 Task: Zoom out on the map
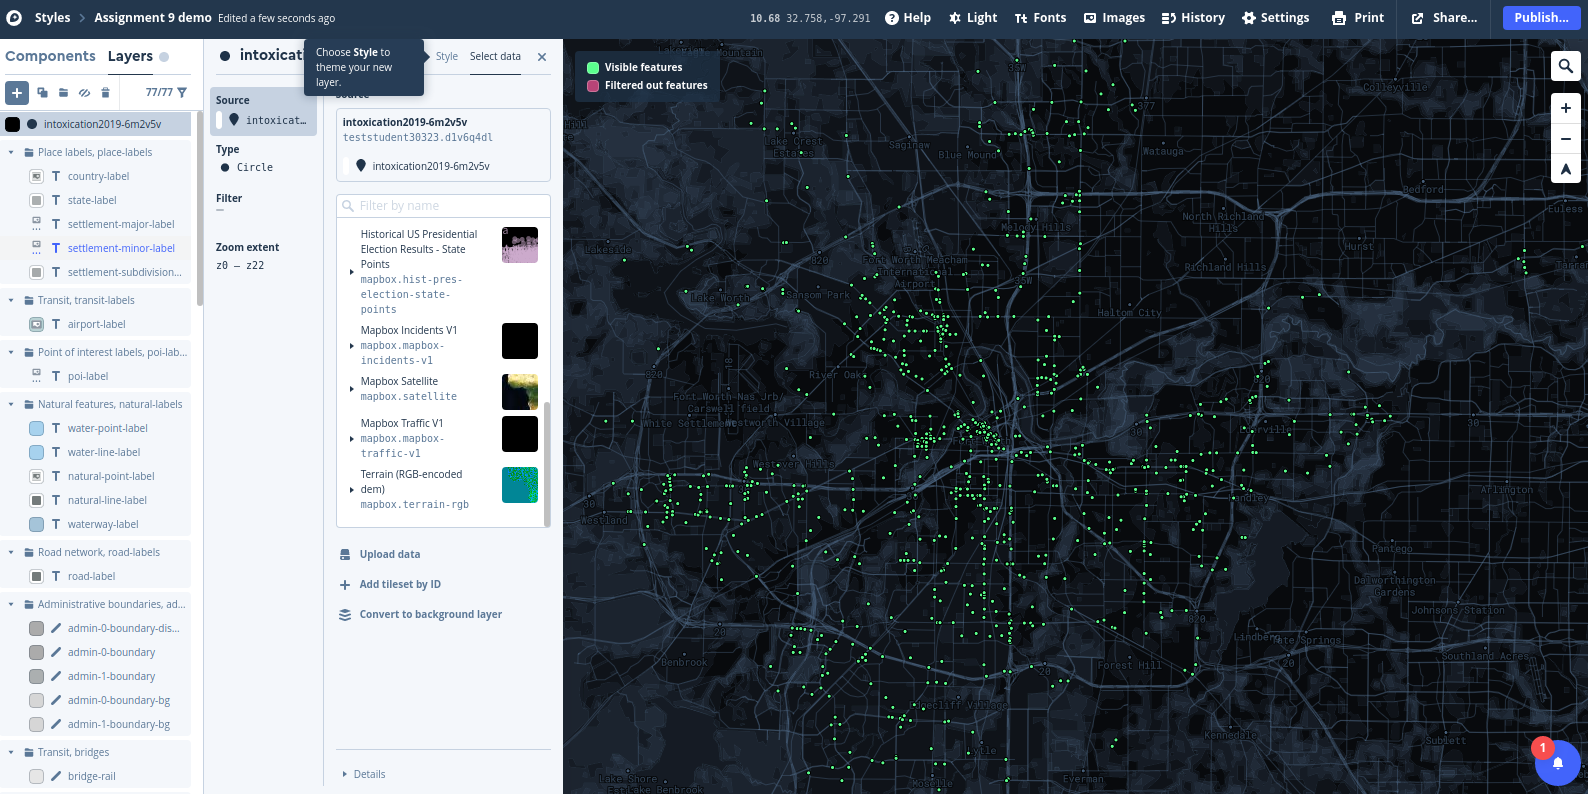coord(1566,139)
